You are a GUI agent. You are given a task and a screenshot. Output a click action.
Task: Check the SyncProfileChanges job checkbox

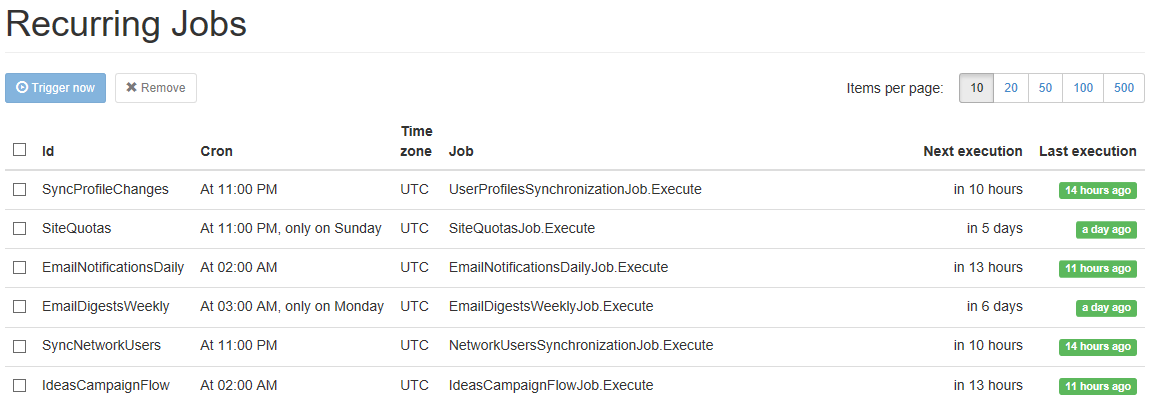coord(20,189)
